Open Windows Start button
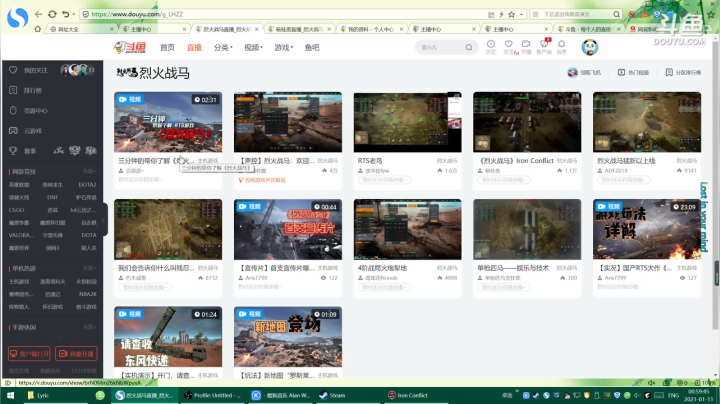Image resolution: width=720 pixels, height=404 pixels. (10, 395)
